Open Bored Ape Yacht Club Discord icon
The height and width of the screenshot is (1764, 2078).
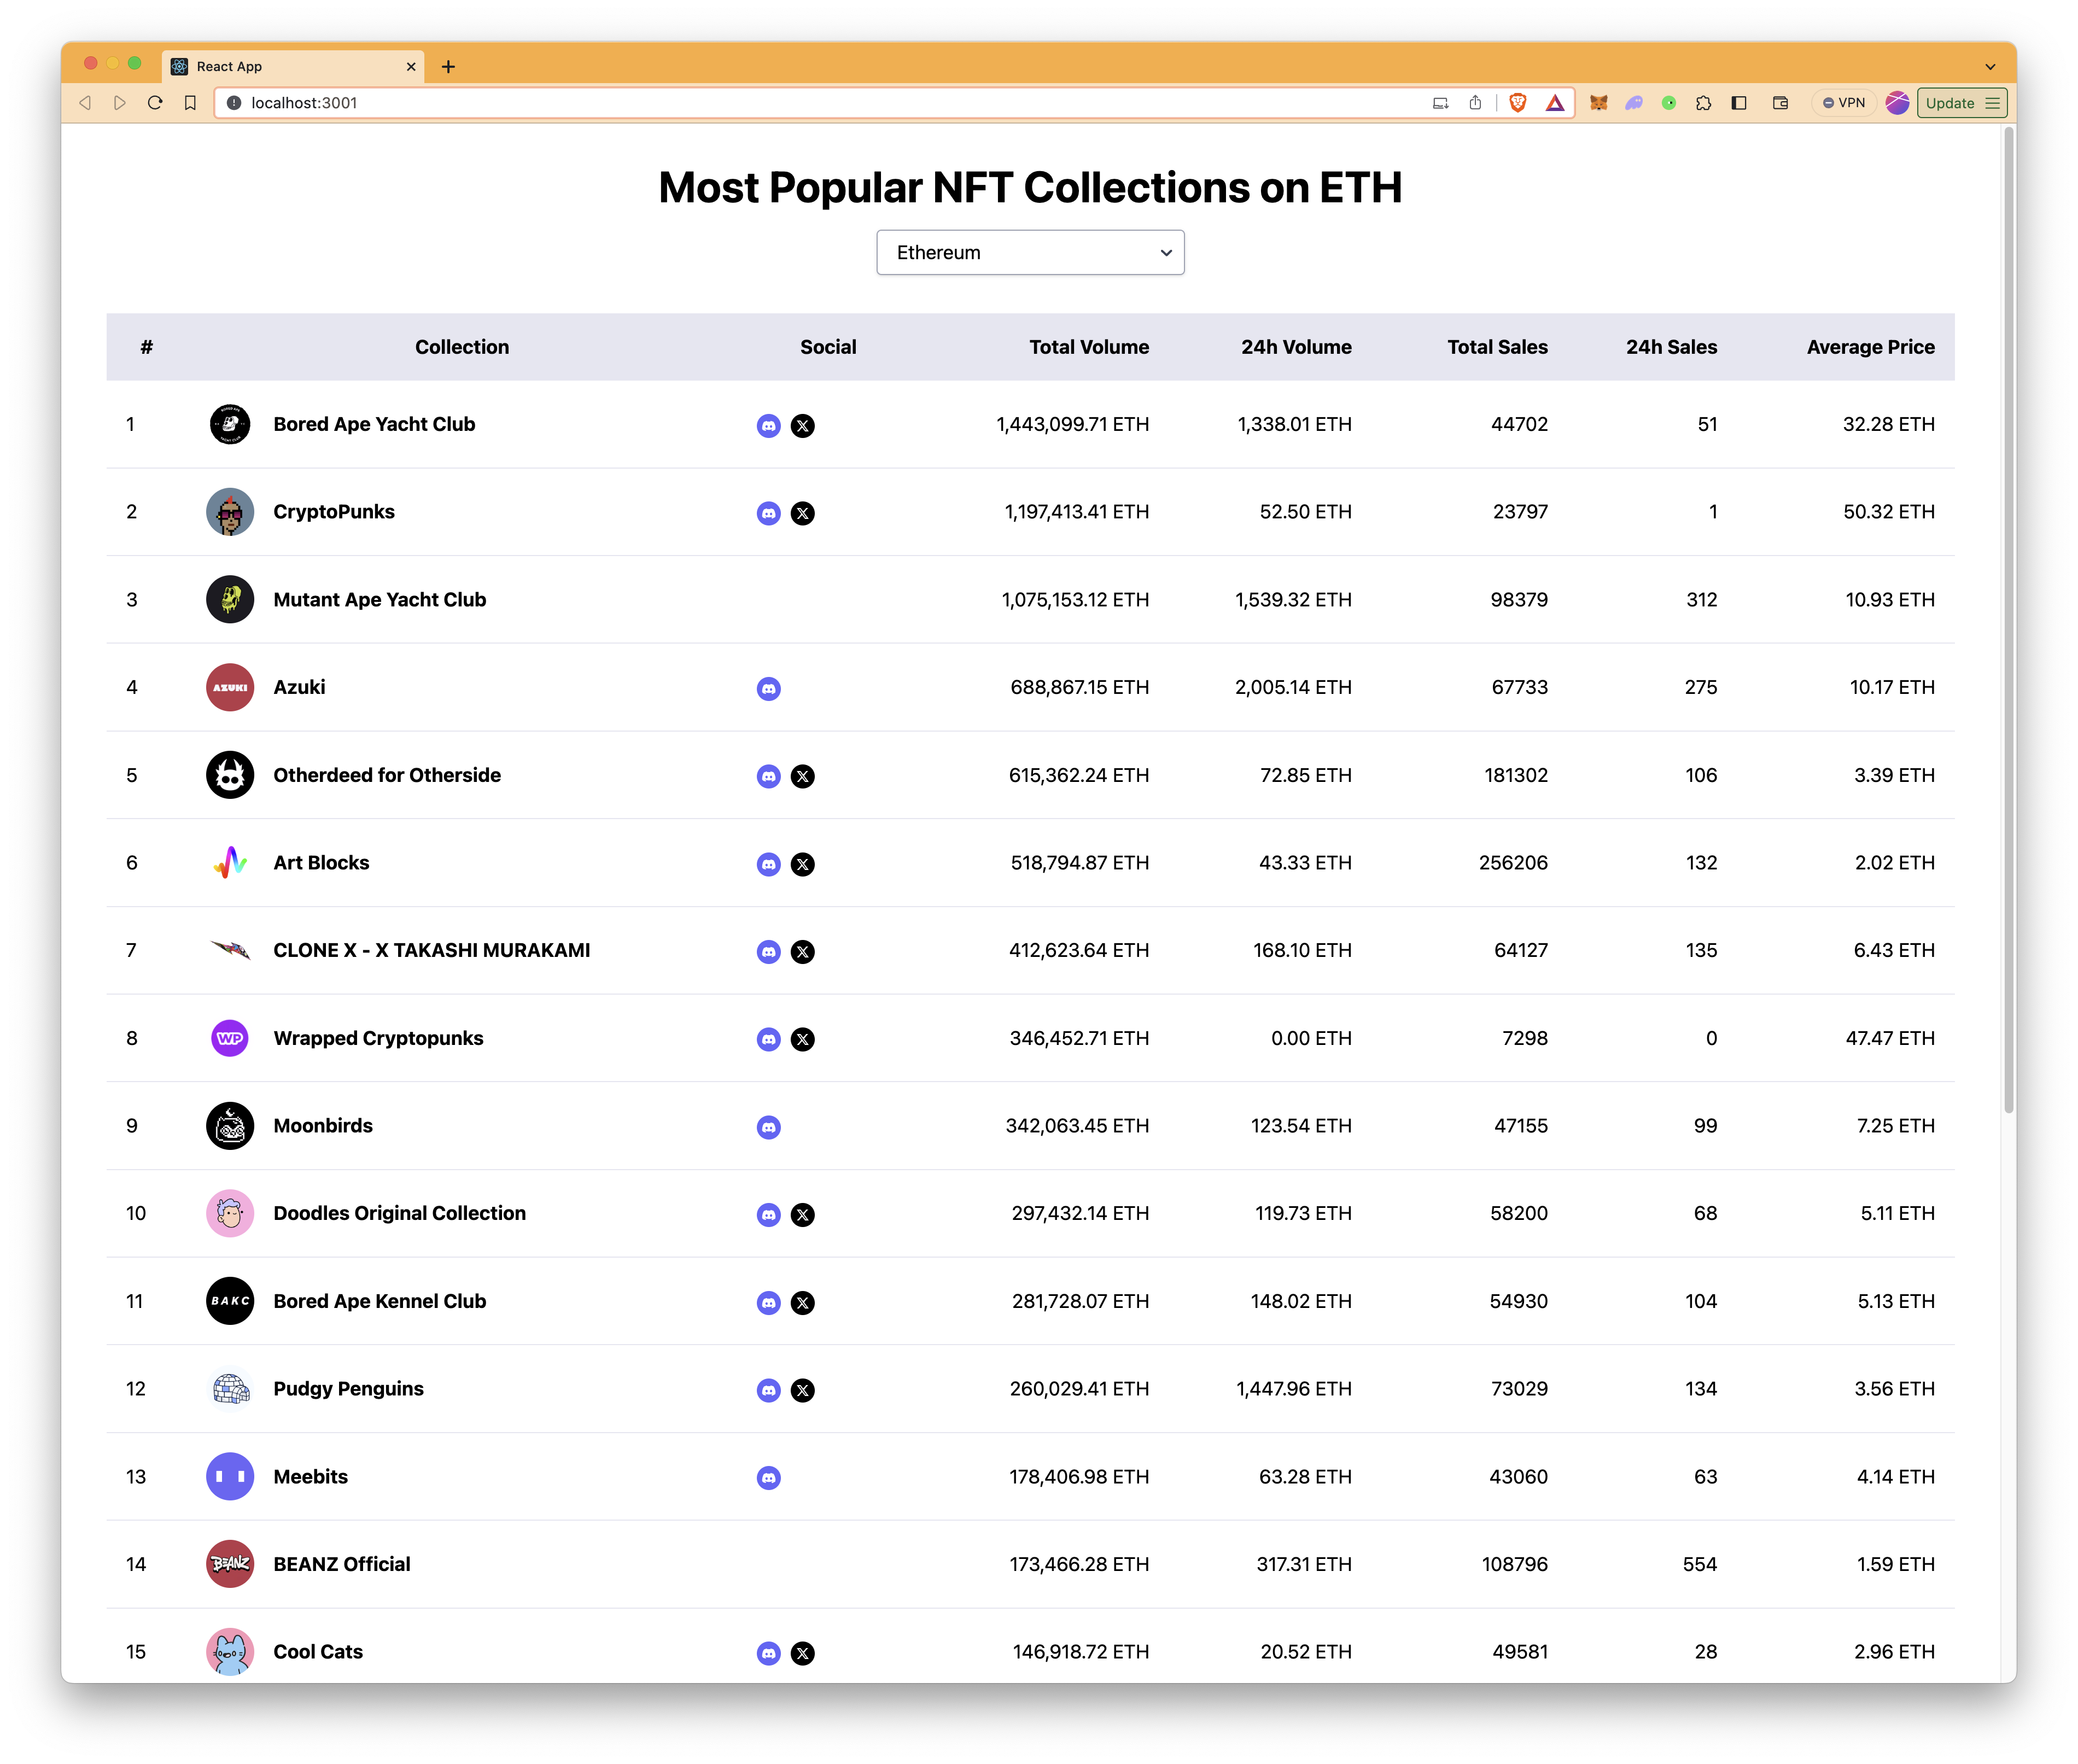click(x=768, y=426)
